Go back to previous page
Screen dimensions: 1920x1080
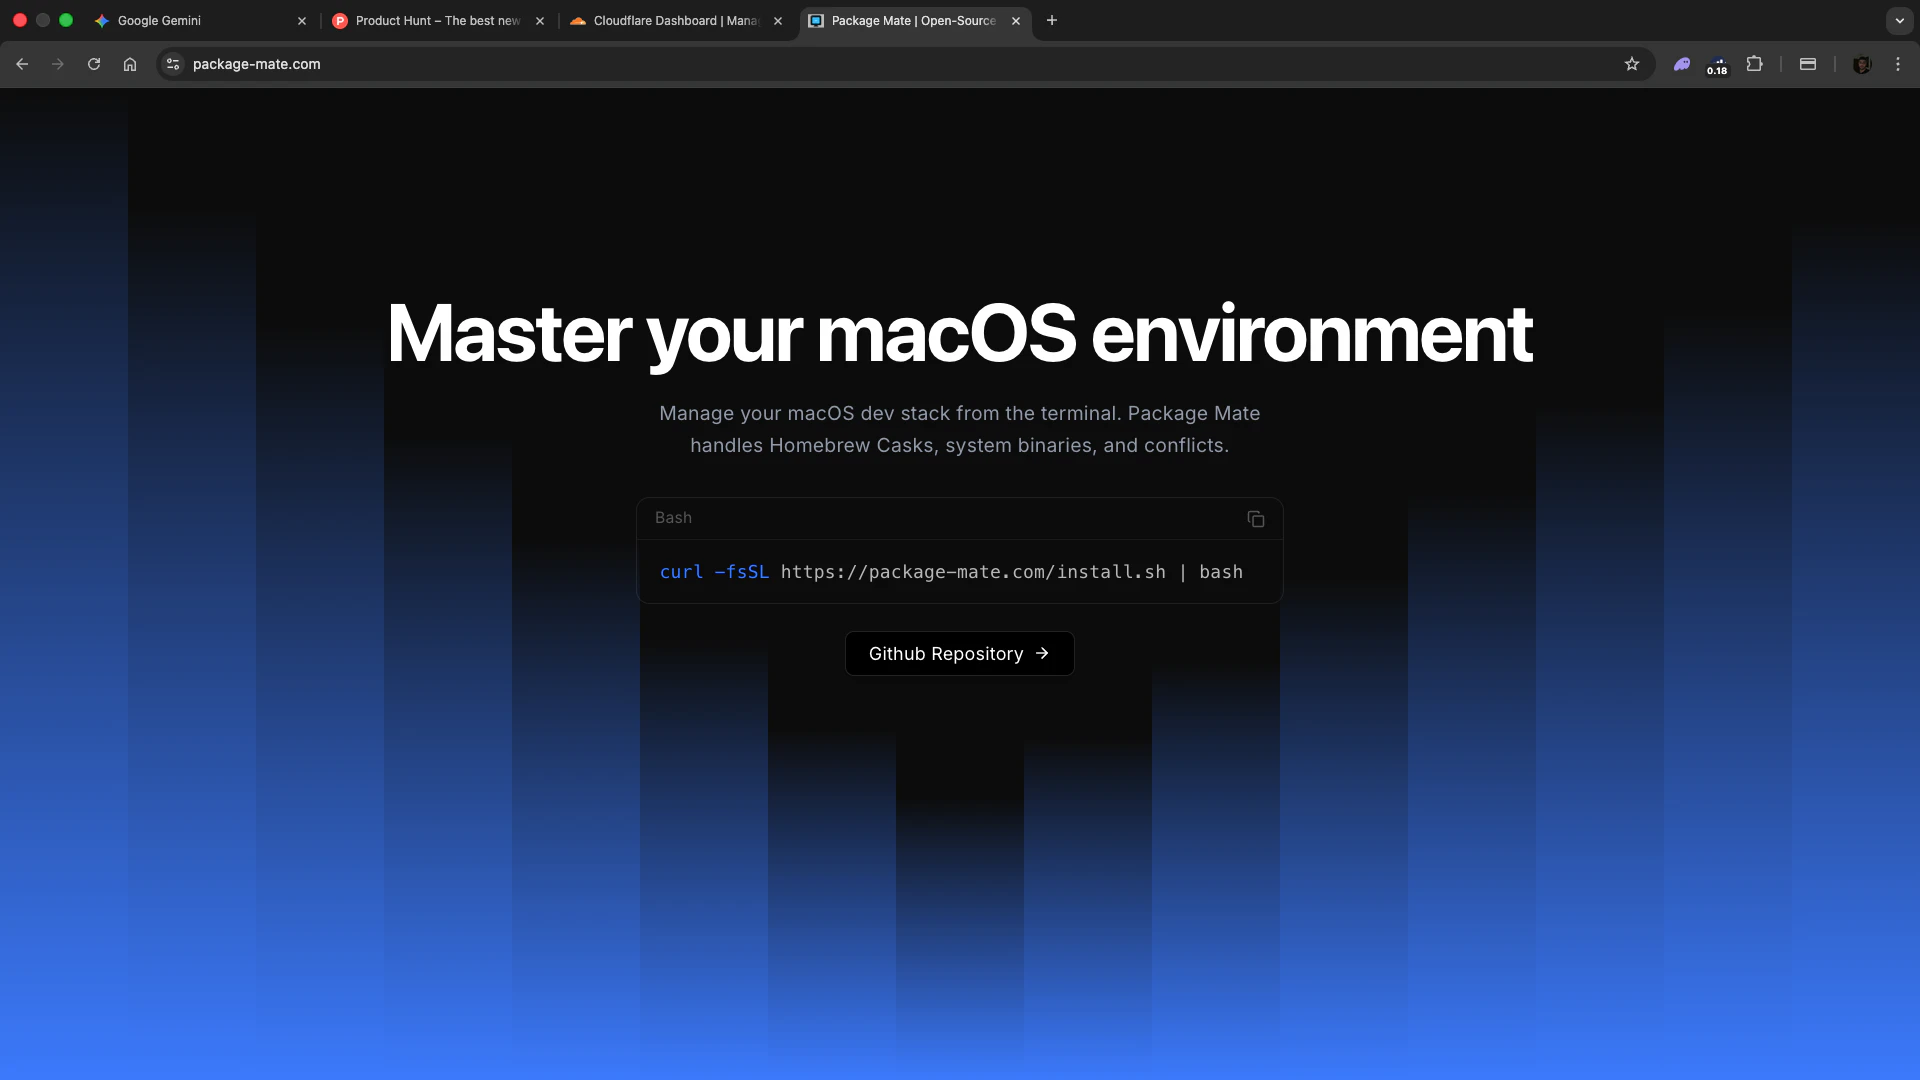pos(22,64)
